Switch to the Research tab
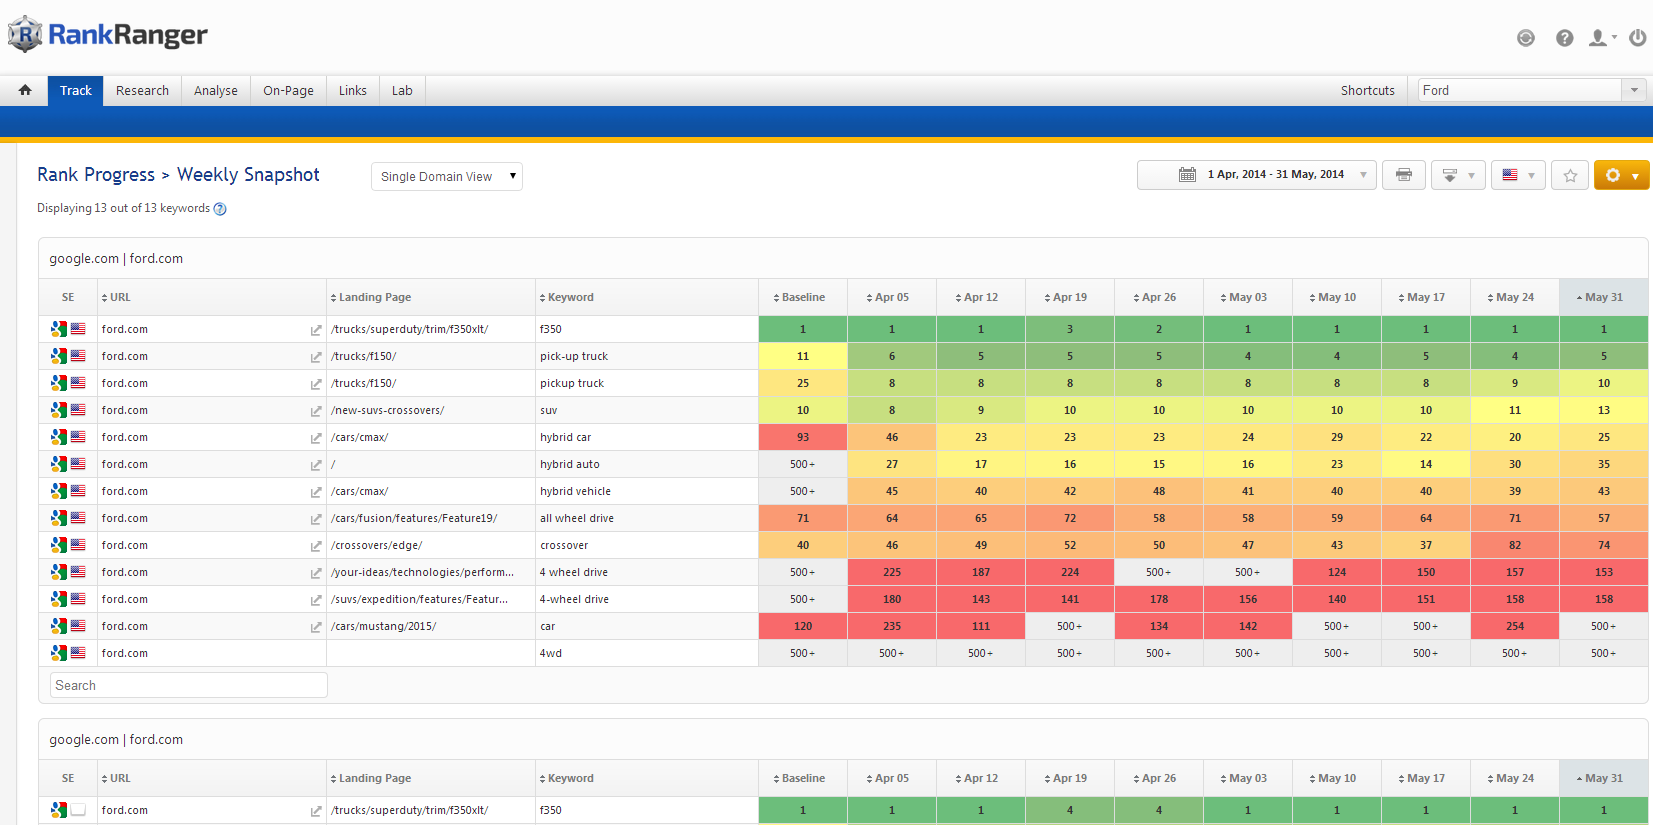 point(142,90)
